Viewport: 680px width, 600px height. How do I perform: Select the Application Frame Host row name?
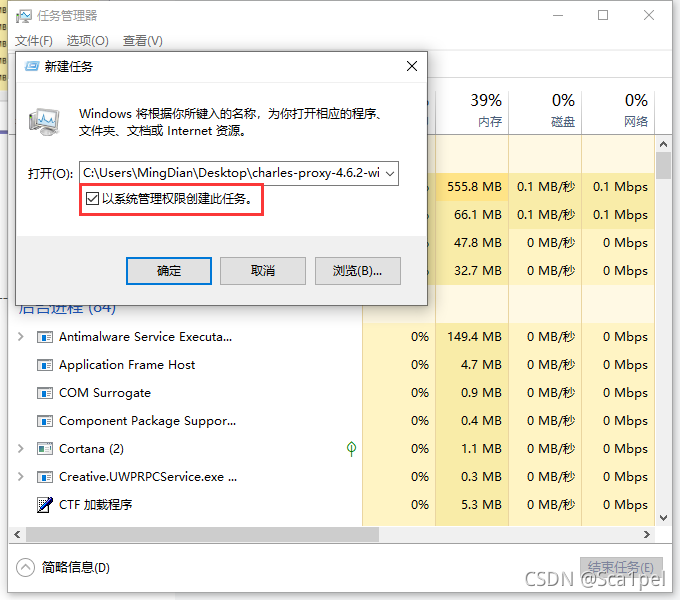point(127,365)
